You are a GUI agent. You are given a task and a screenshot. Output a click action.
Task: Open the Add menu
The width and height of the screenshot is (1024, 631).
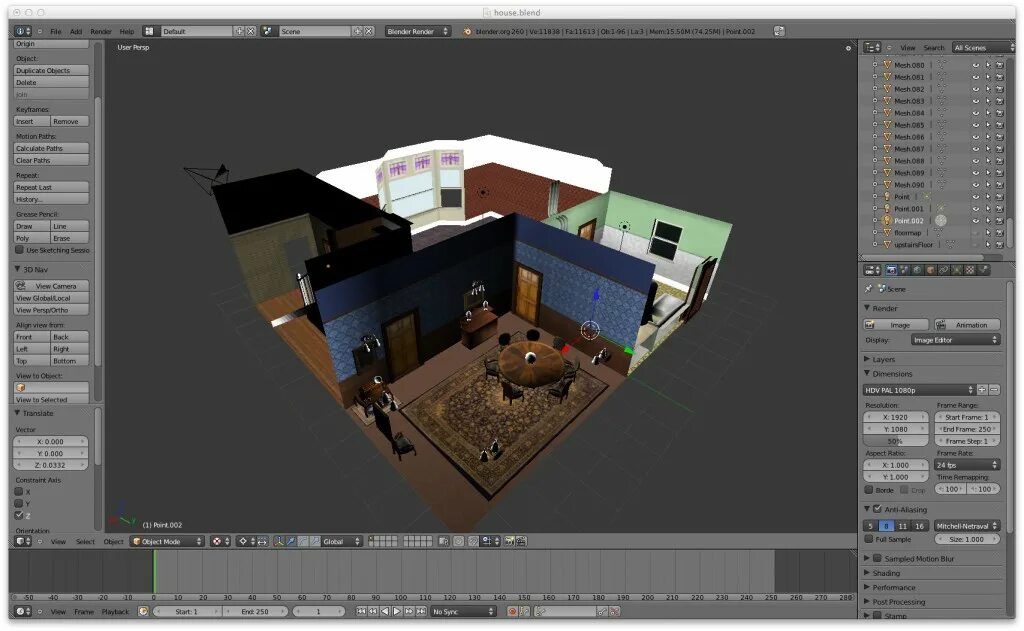(76, 31)
